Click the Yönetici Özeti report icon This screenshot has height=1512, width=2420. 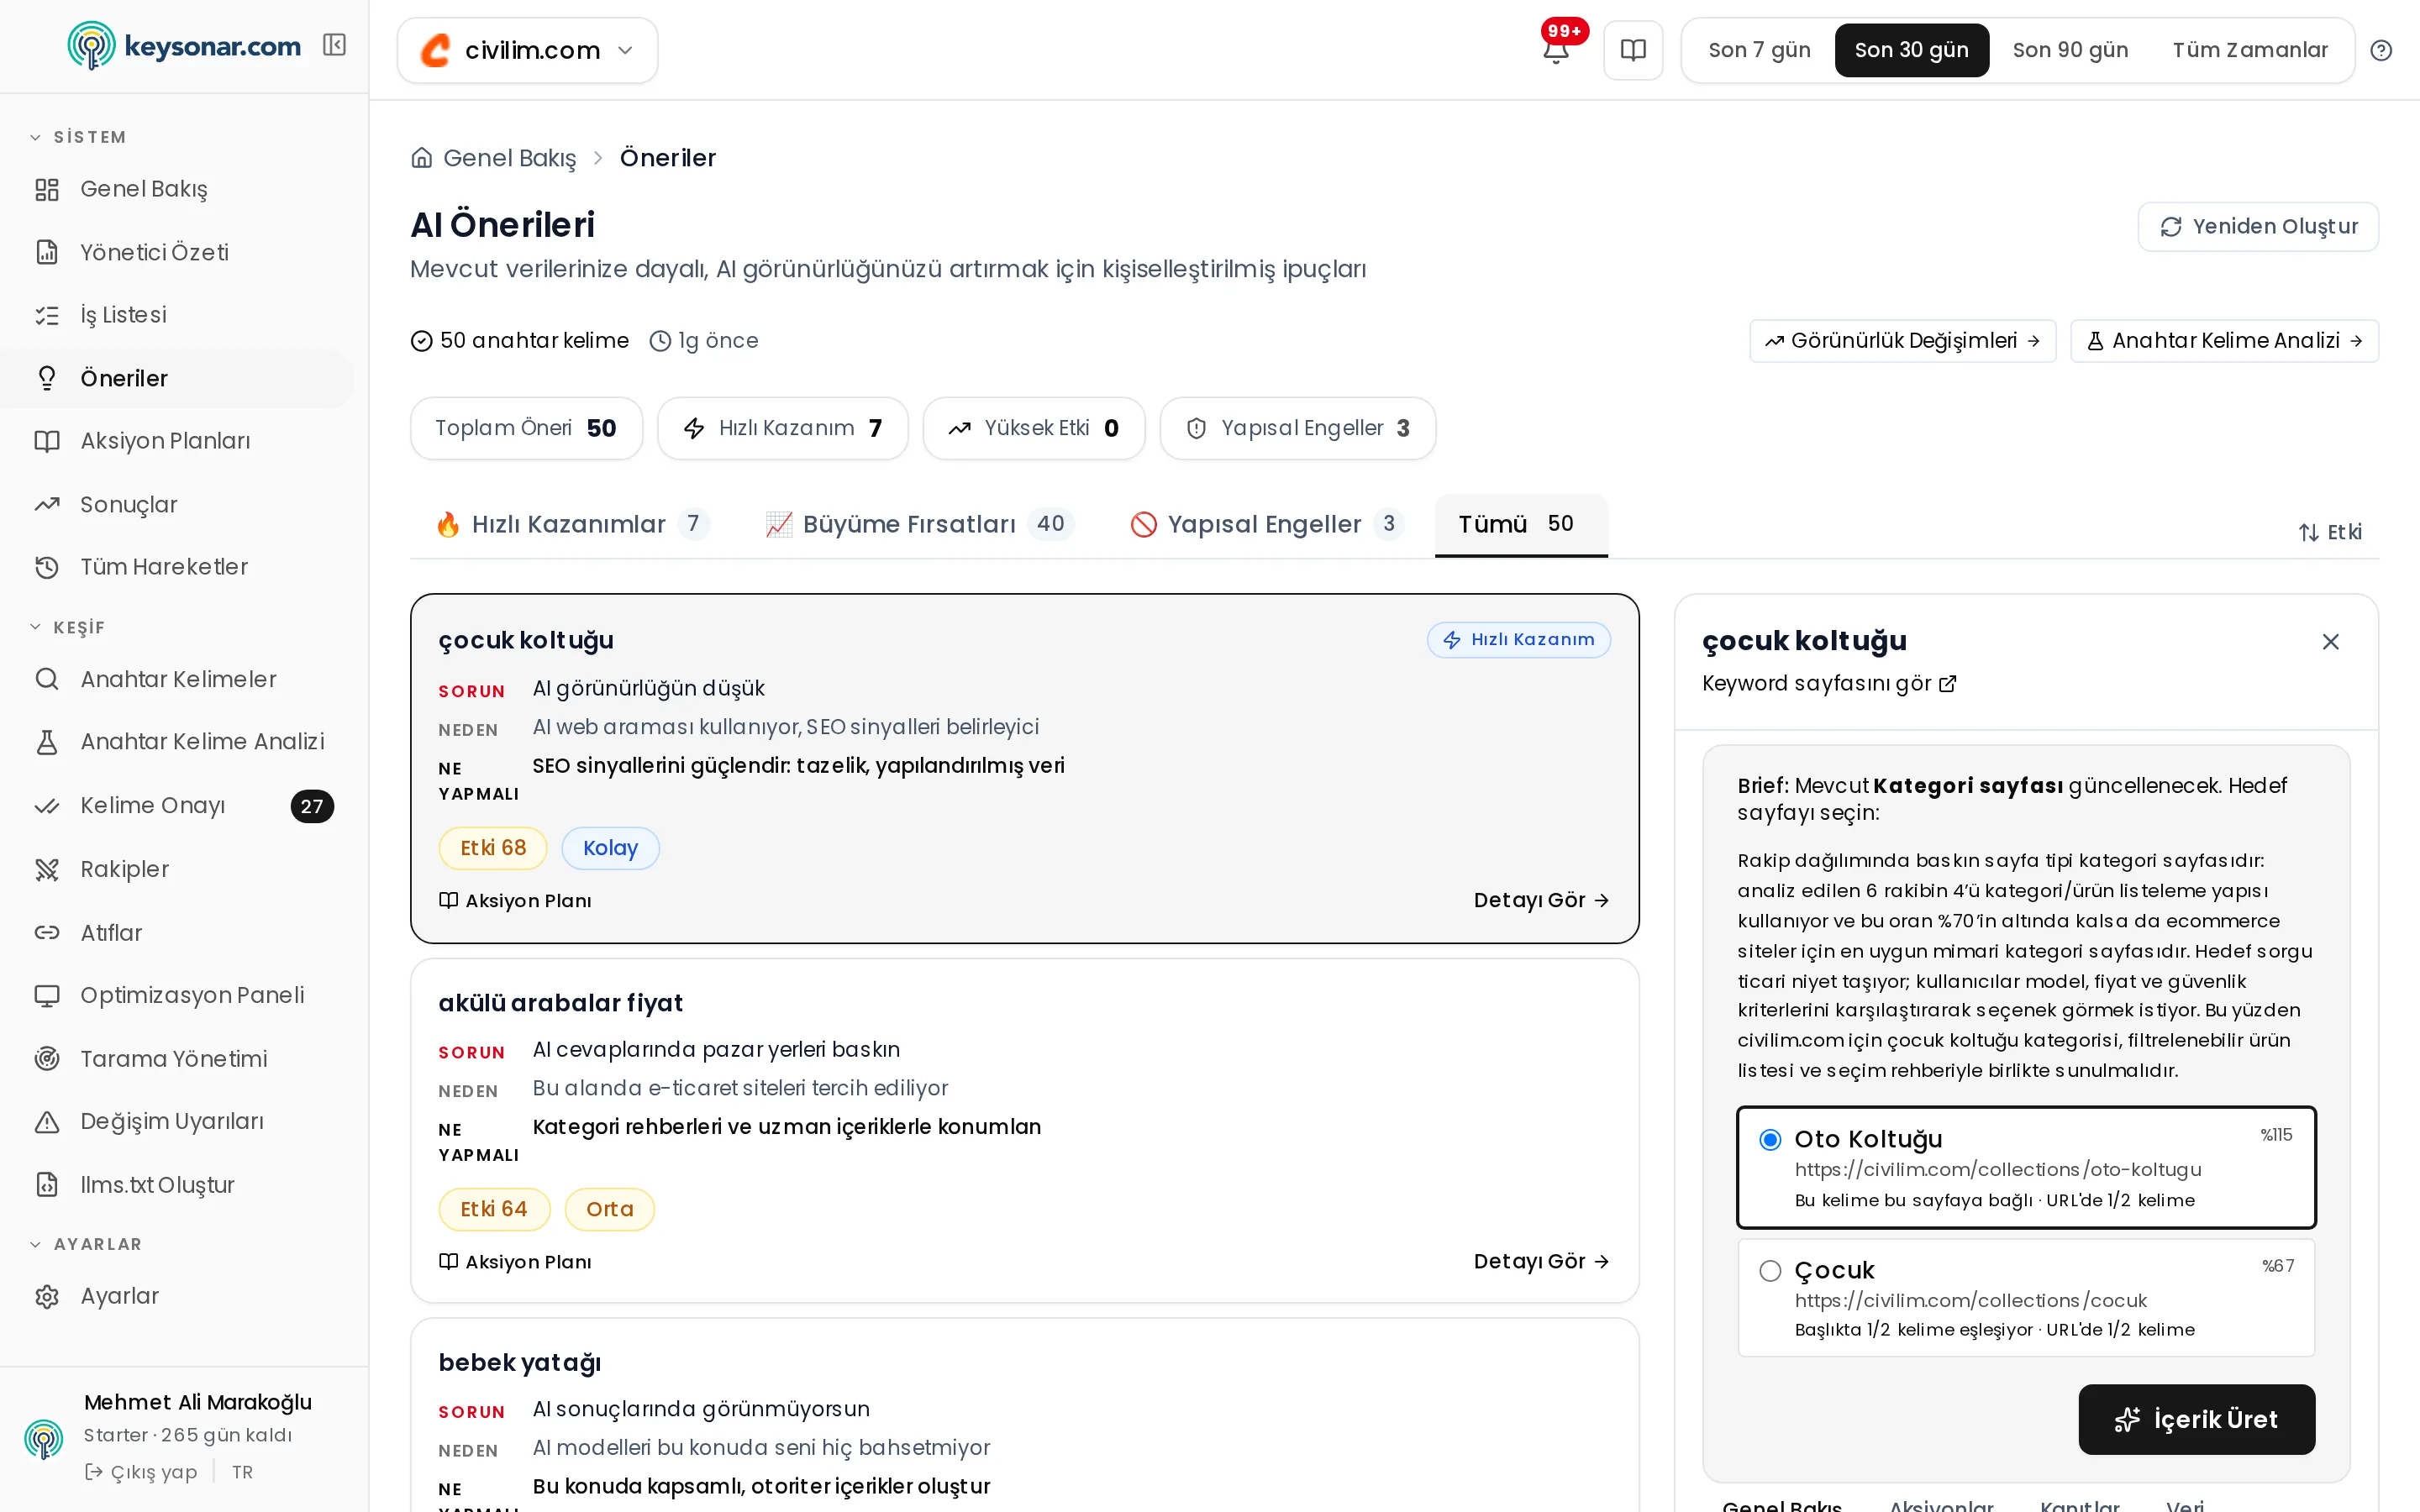[x=47, y=252]
